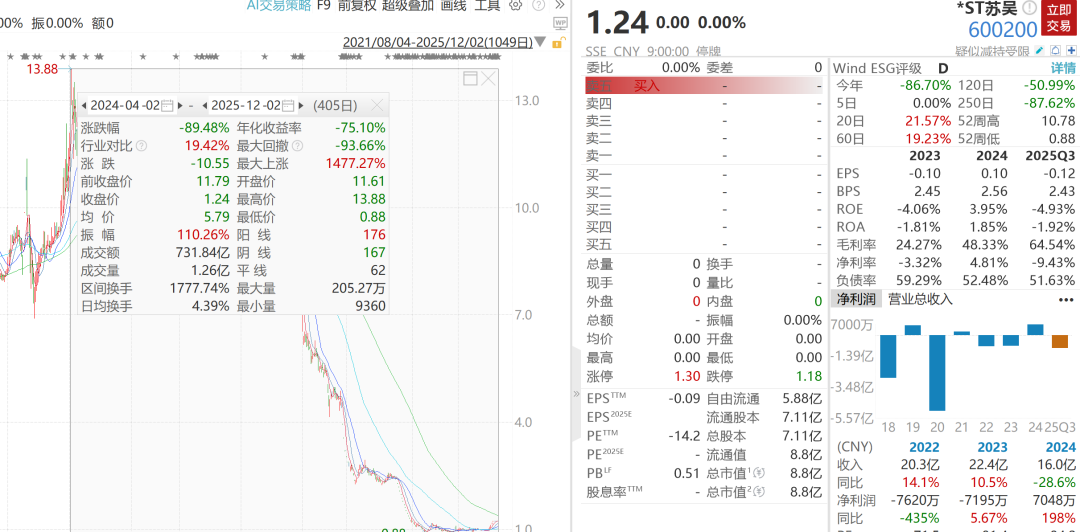Click 最大回撤 help question icon

[x=297, y=146]
